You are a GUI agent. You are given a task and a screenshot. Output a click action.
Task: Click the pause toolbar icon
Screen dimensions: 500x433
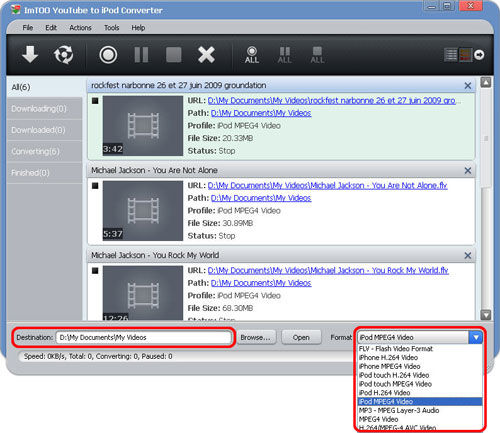point(141,55)
